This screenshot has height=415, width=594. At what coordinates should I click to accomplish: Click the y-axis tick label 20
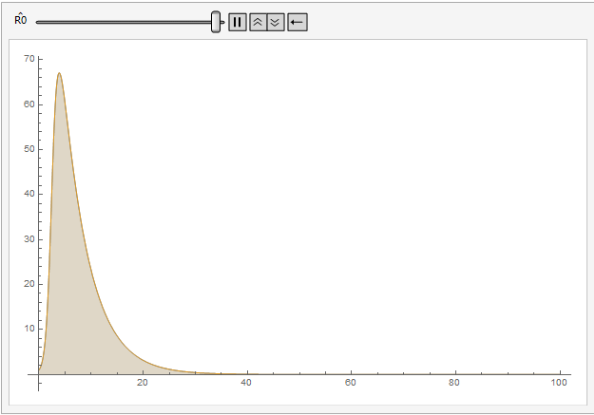(x=29, y=284)
